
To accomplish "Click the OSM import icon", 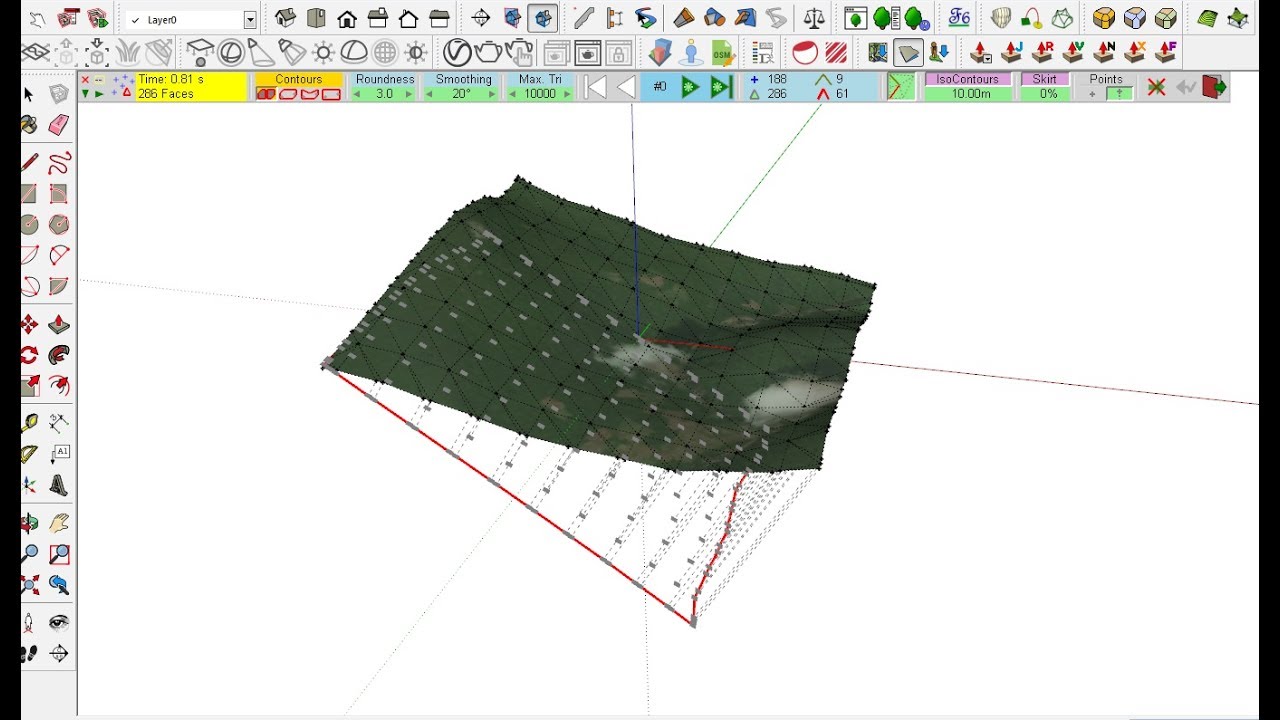I will [721, 54].
